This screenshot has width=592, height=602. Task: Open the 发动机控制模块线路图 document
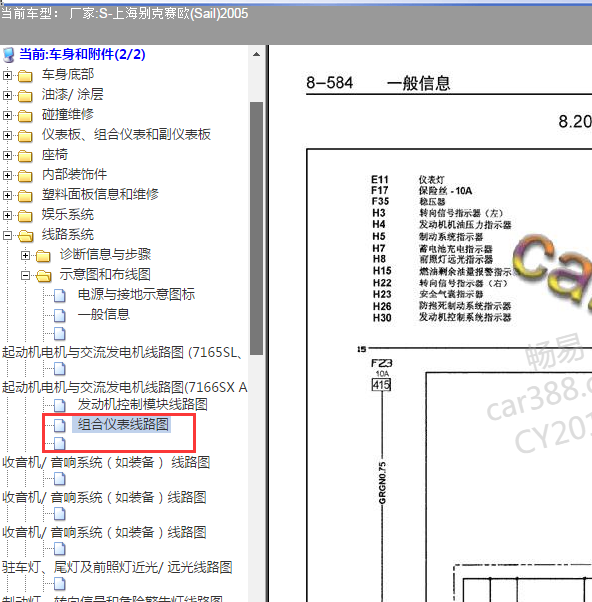tap(142, 404)
